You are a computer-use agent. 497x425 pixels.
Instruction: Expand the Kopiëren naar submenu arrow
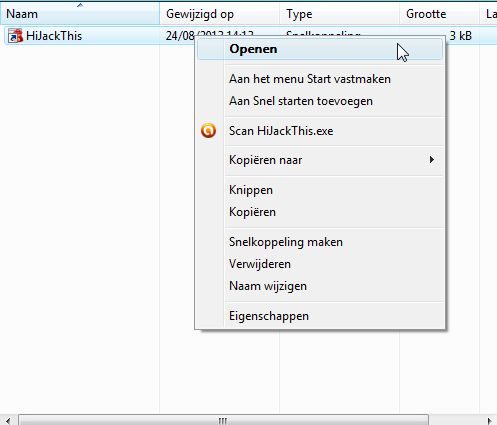click(432, 160)
